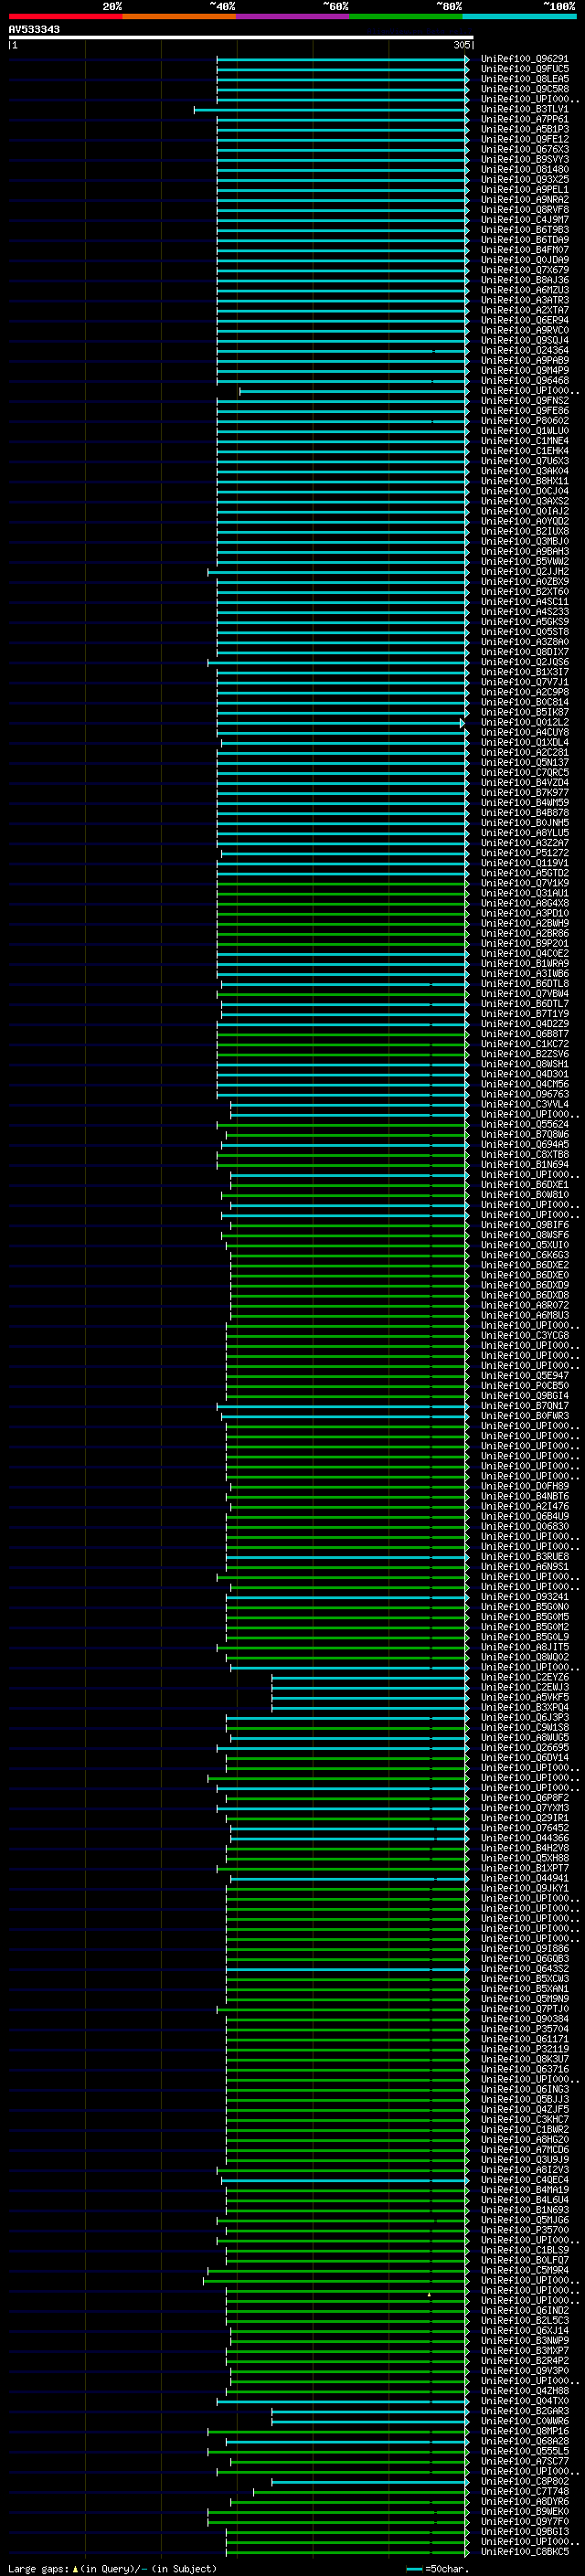The width and height of the screenshot is (585, 2576).
Task: Select the UniRef100_O93241 label
Action: point(524,1596)
